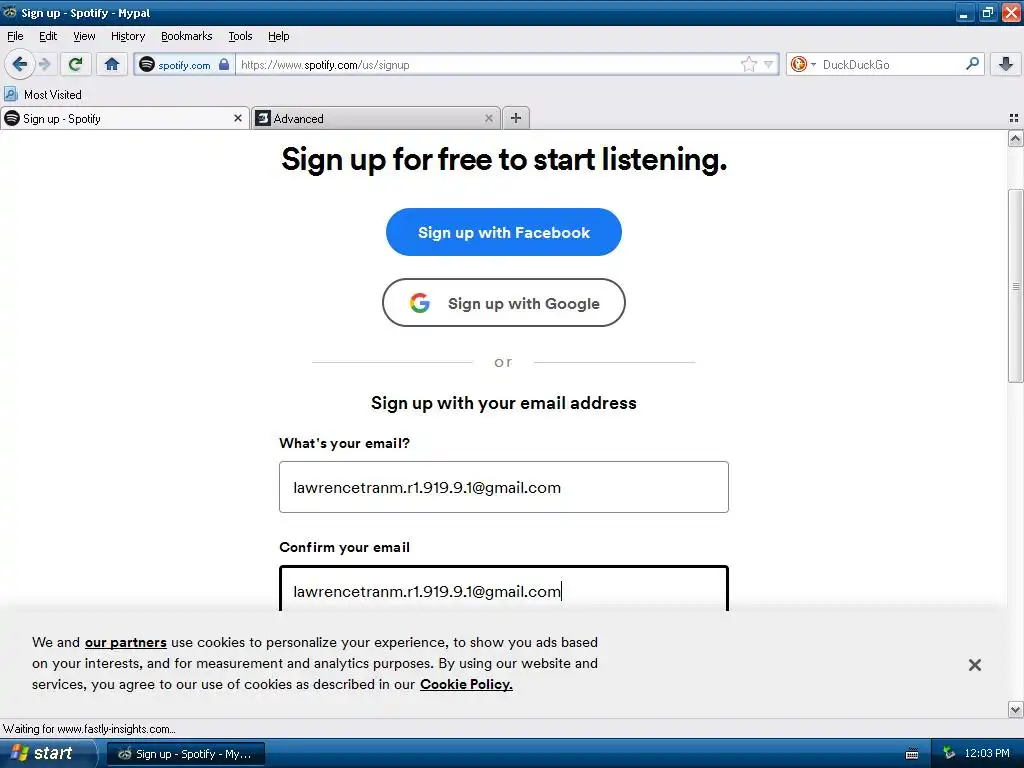This screenshot has height=768, width=1024.
Task: Click the search magnifier icon
Action: tap(972, 64)
